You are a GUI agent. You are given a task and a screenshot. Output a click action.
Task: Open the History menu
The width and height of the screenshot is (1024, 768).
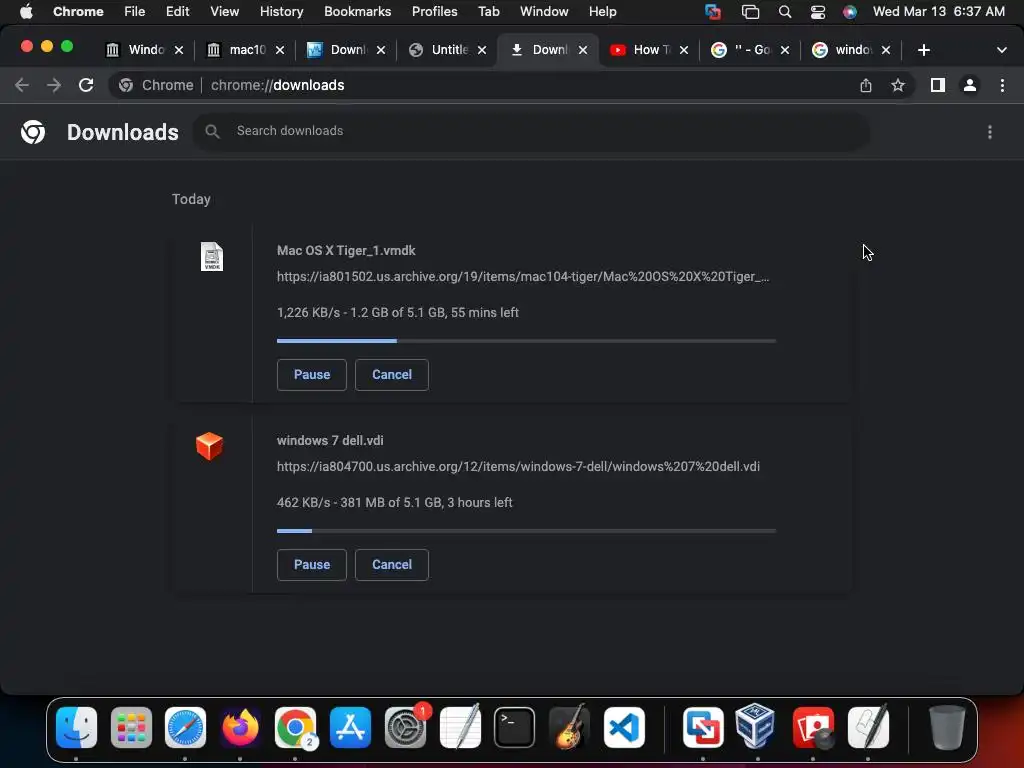pyautogui.click(x=281, y=12)
